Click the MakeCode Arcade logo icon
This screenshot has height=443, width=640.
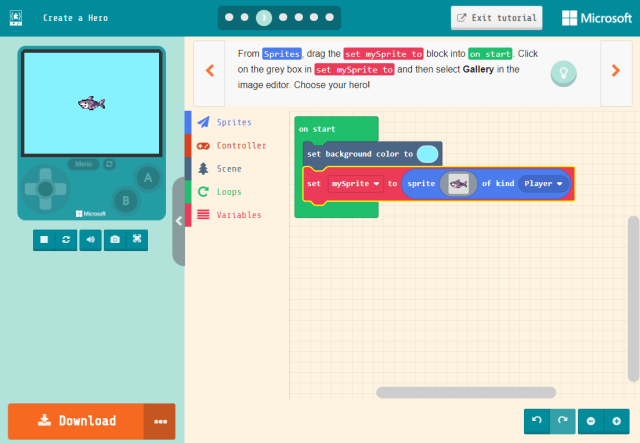pyautogui.click(x=16, y=18)
